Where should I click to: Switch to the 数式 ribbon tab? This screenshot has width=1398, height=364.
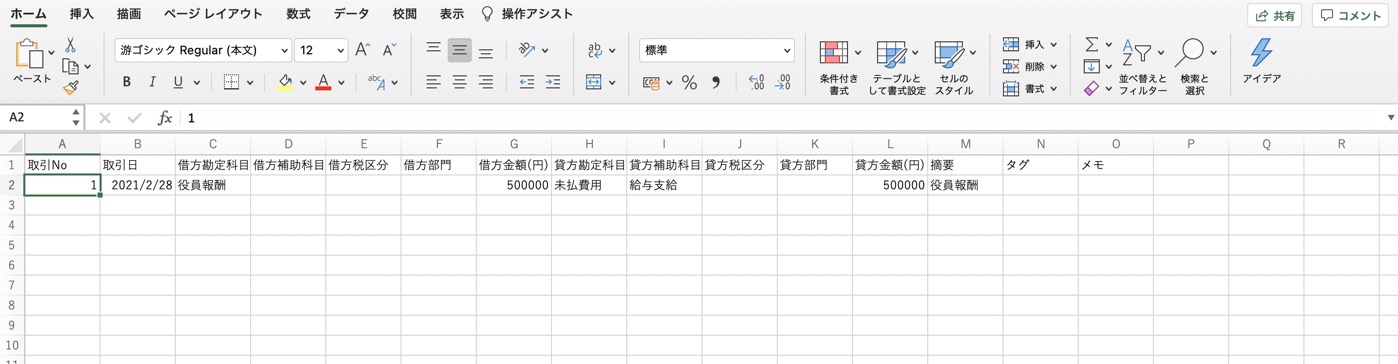tap(298, 14)
